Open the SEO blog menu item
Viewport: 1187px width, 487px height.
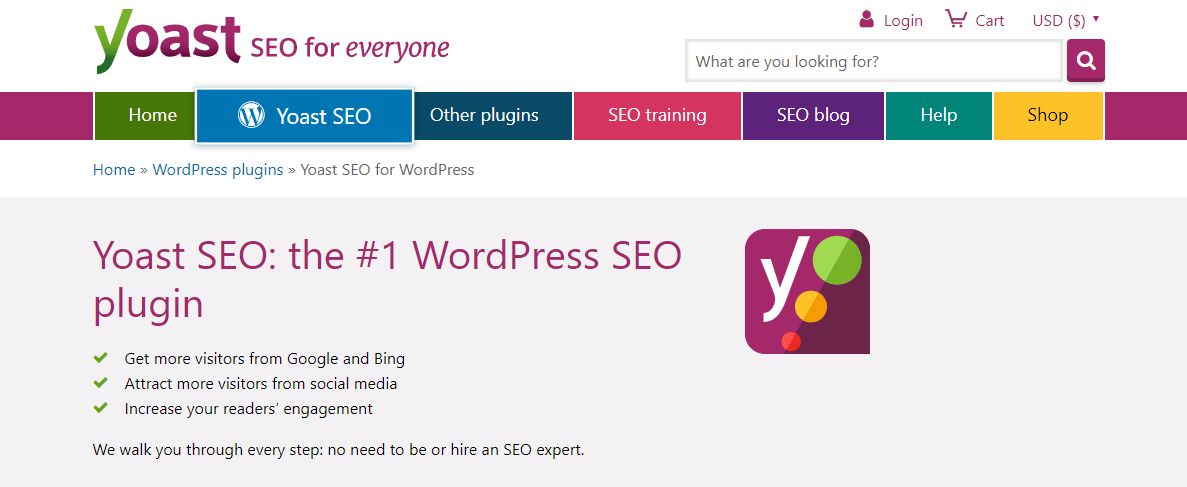(x=813, y=115)
